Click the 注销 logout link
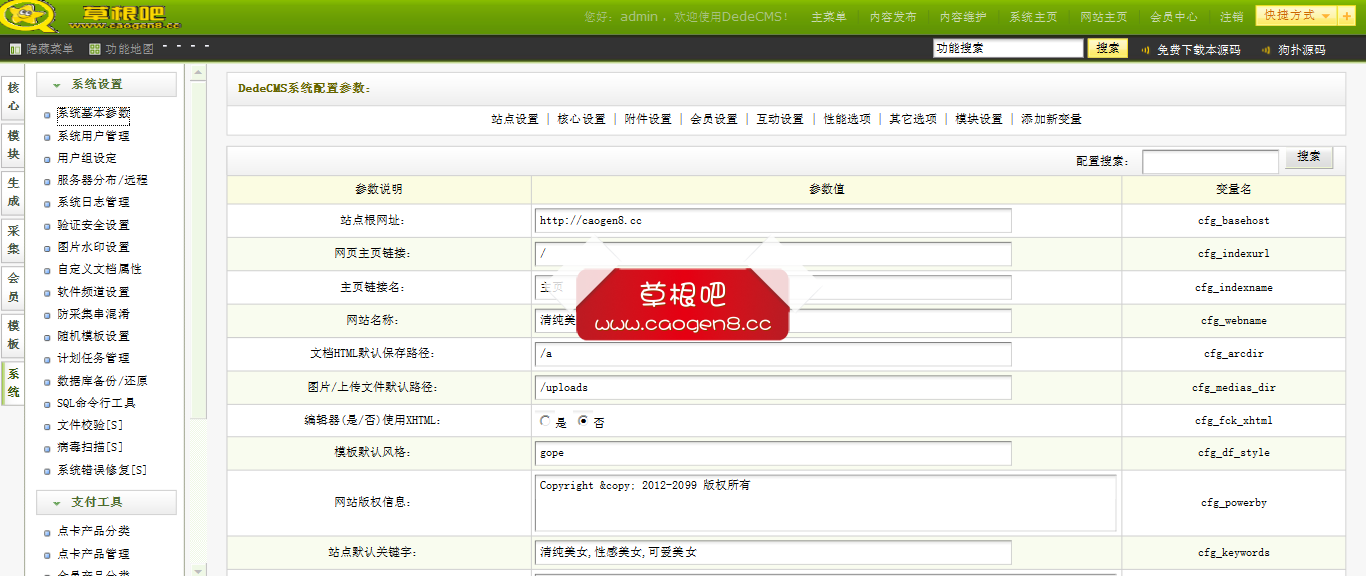 coord(1232,16)
